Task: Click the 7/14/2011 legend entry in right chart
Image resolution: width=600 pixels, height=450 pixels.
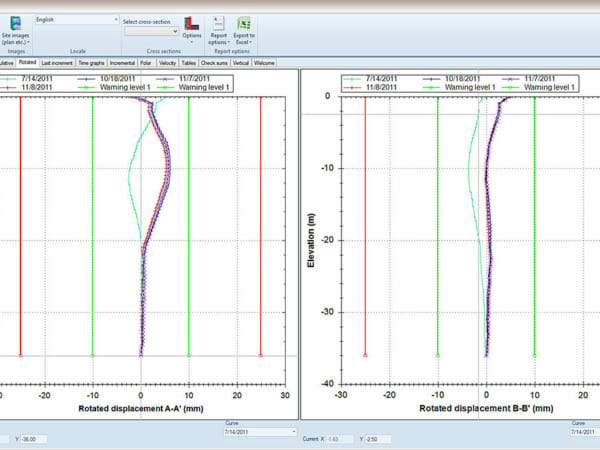Action: pos(371,79)
